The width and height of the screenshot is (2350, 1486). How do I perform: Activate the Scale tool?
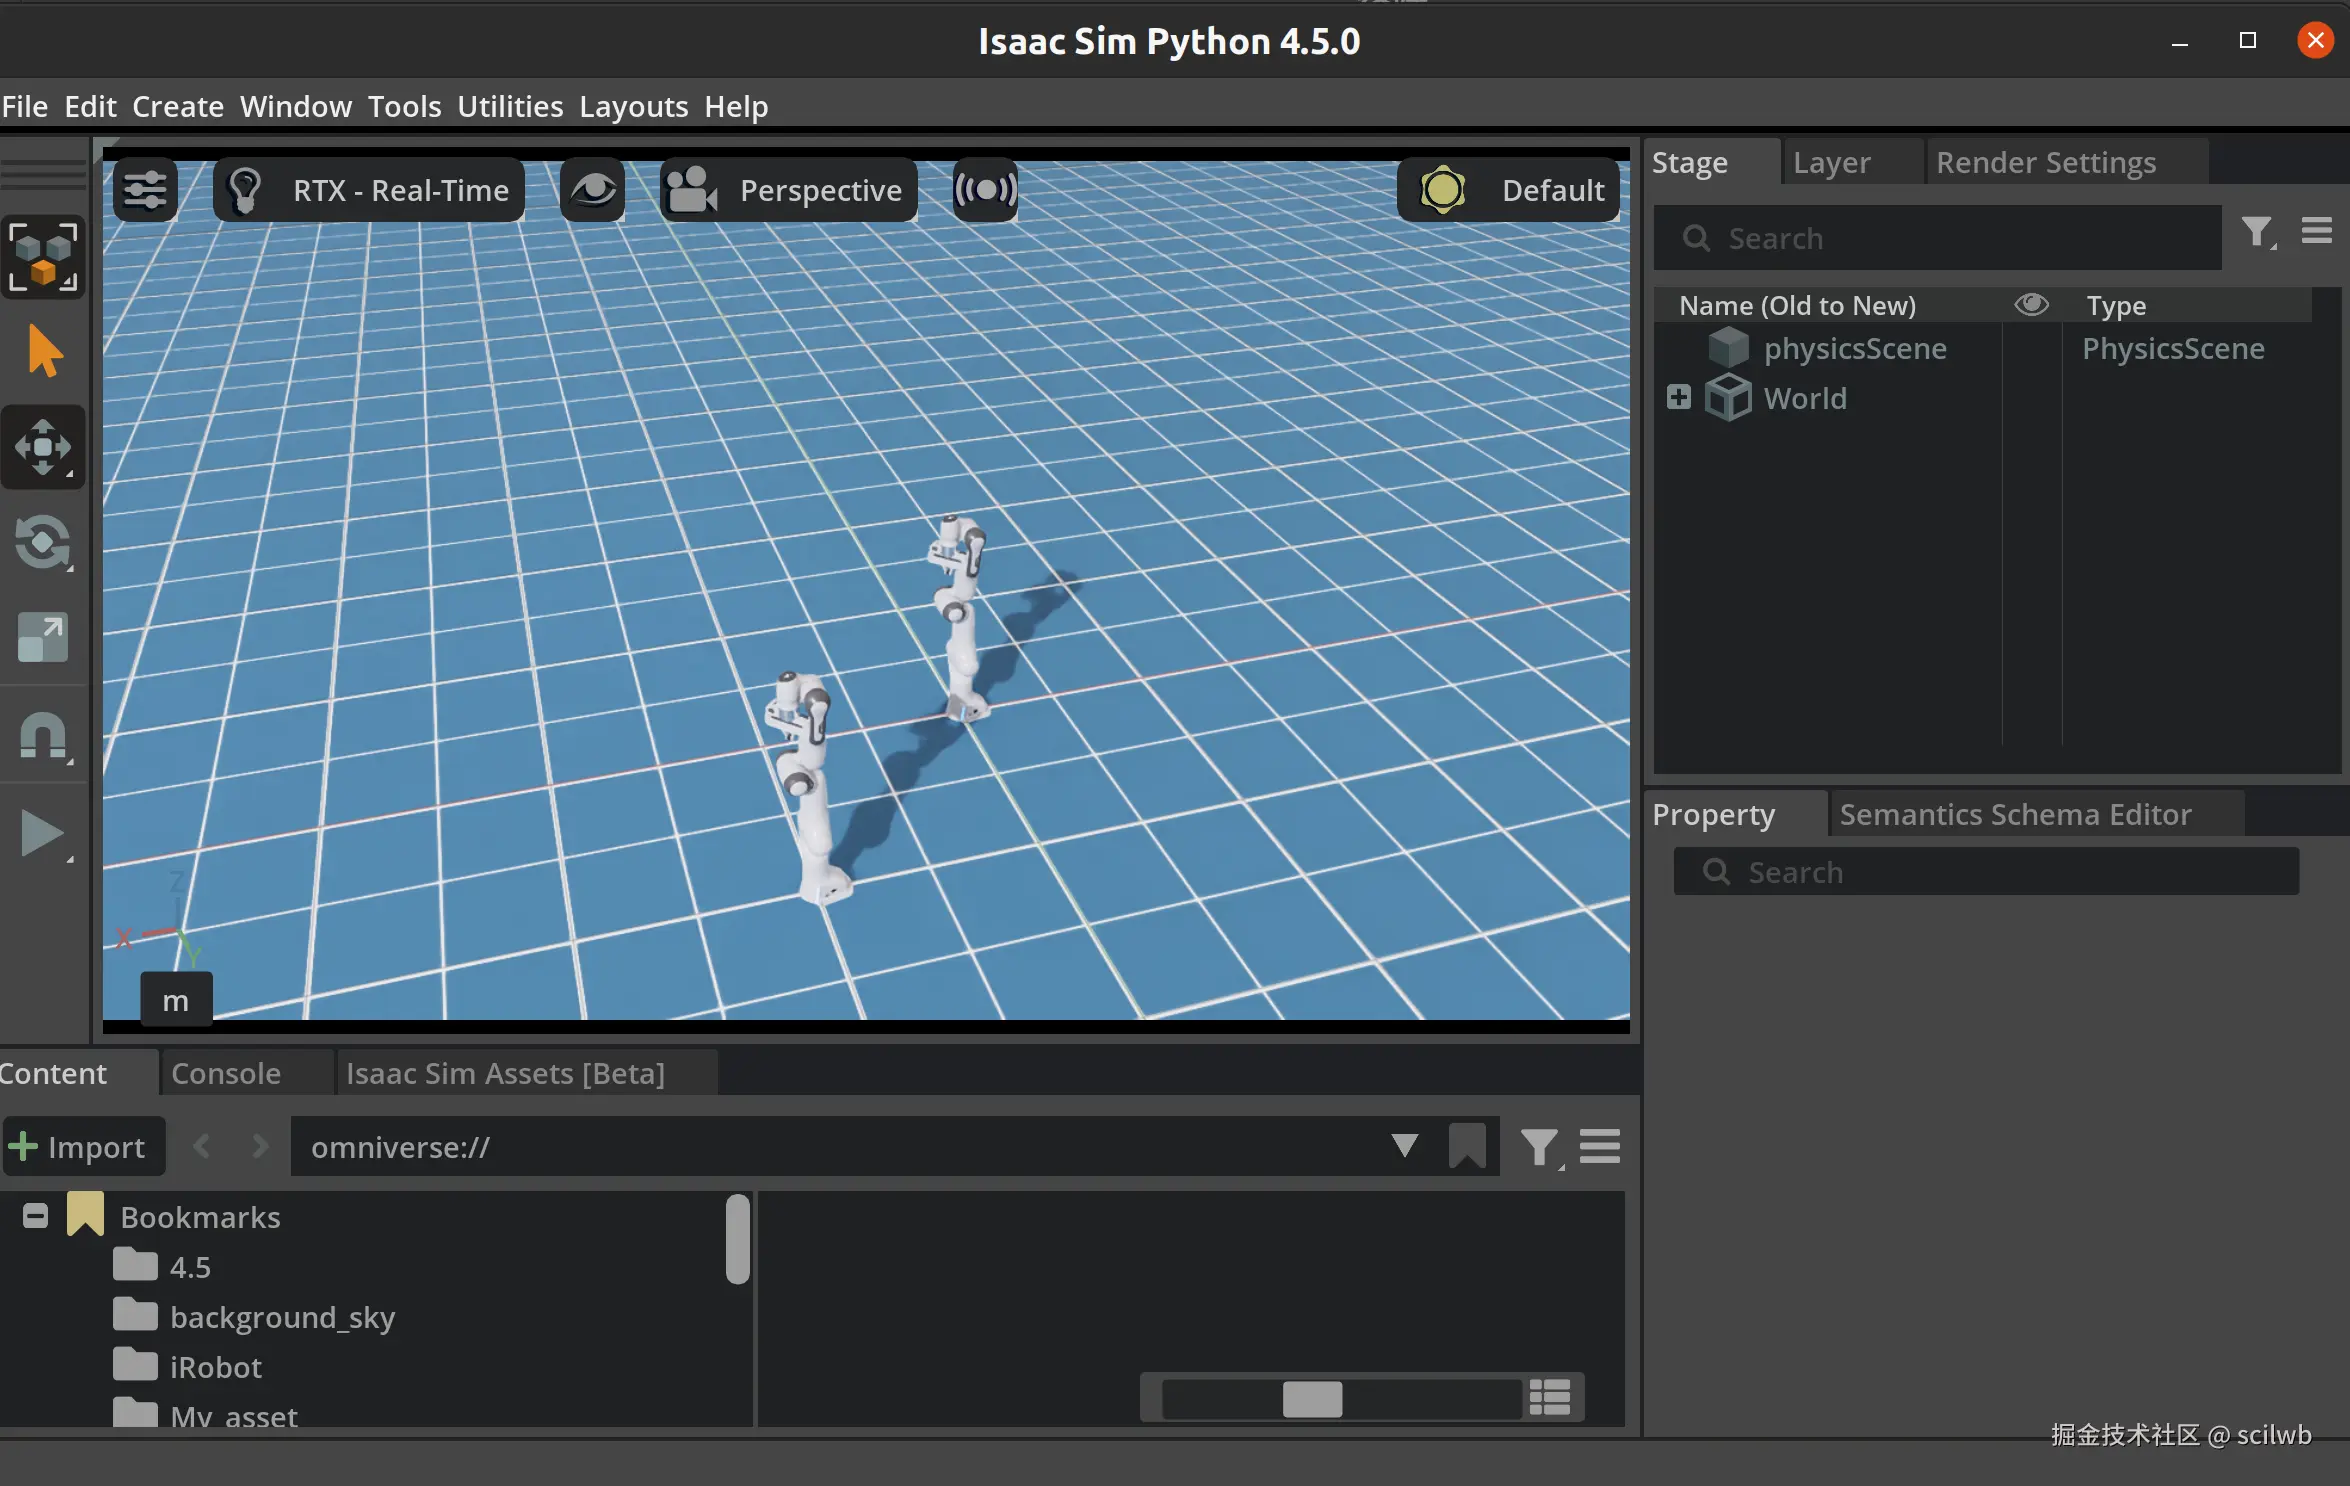(x=43, y=638)
